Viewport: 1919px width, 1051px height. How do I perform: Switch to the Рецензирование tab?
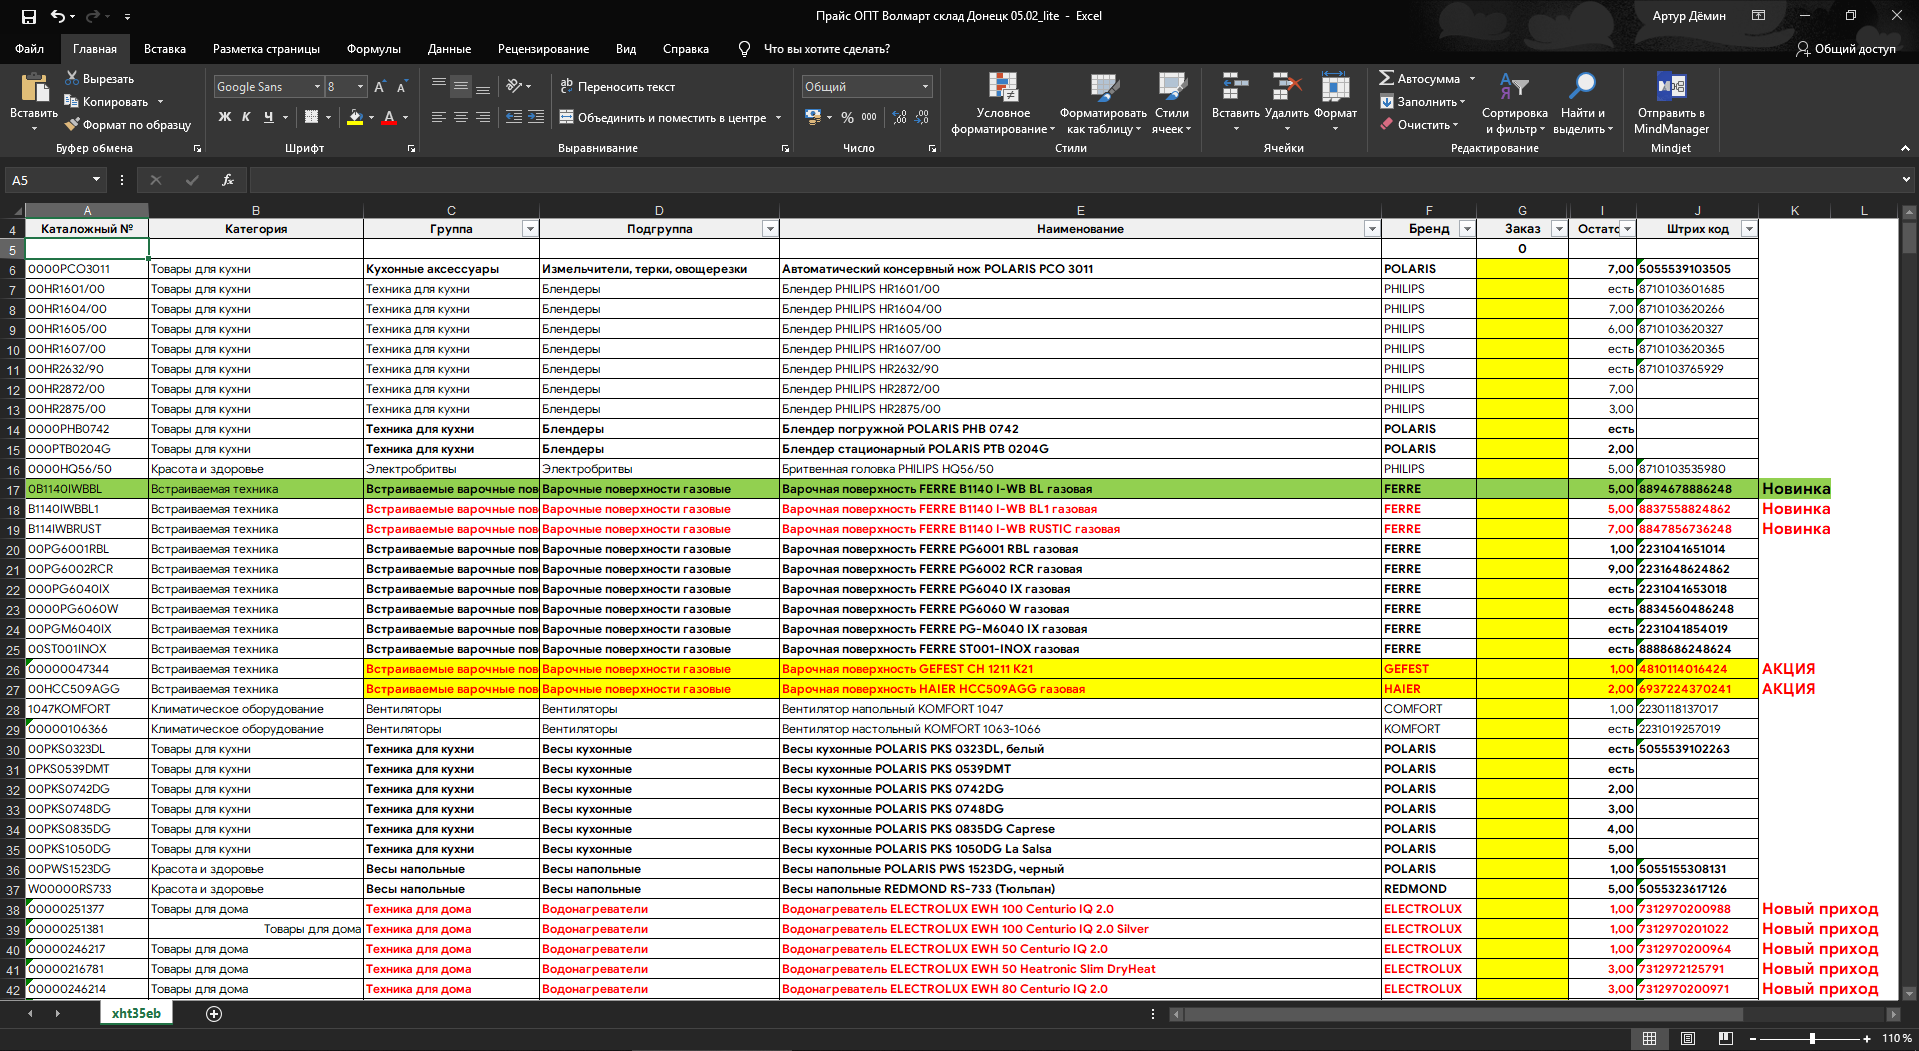click(543, 49)
